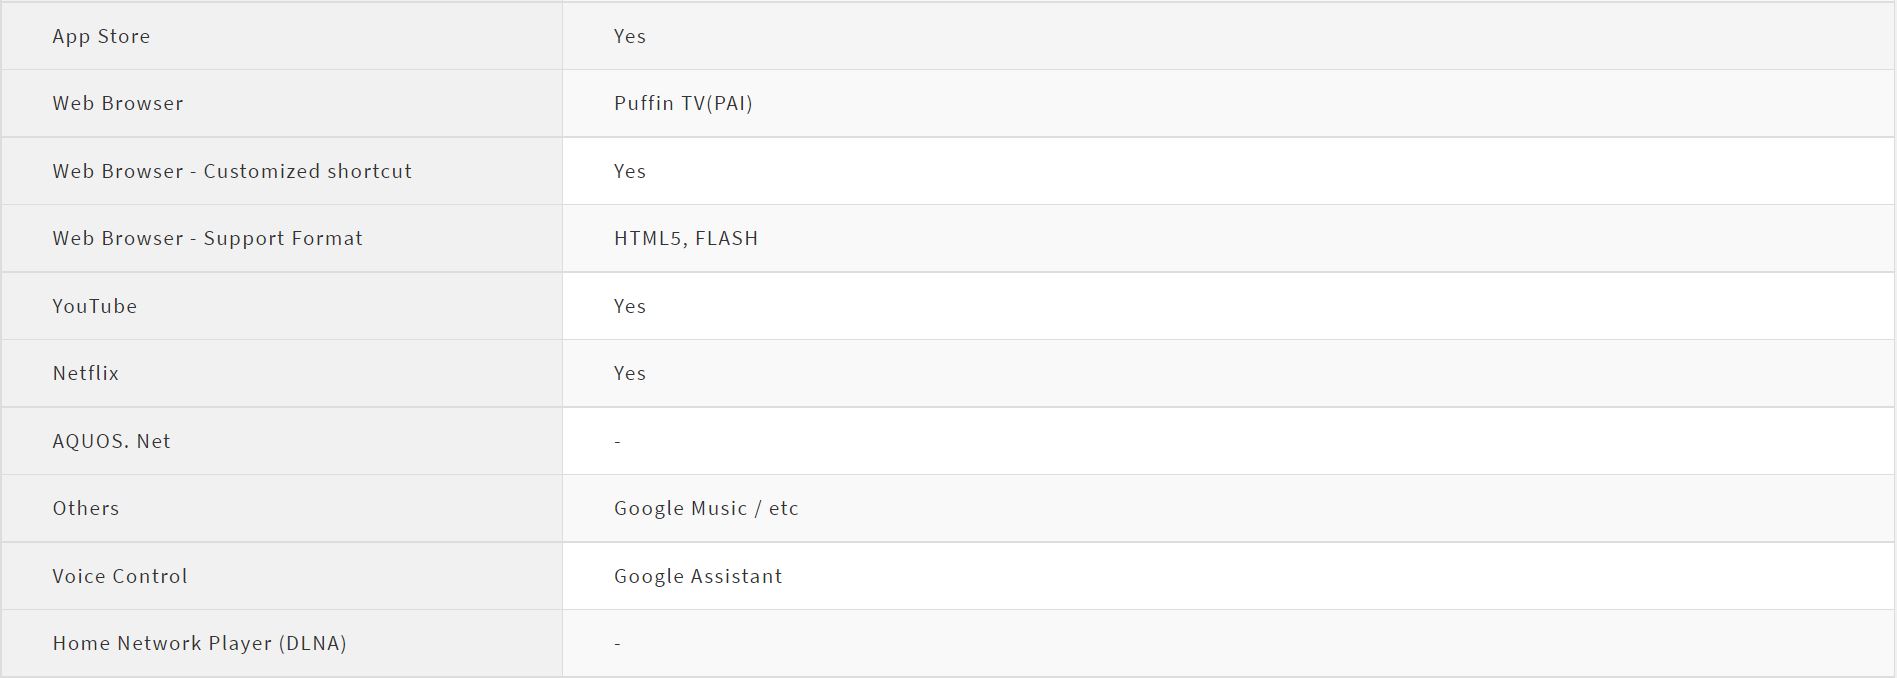The image size is (1897, 678).
Task: Click the Puffin TV(PAI) value
Action: point(683,103)
